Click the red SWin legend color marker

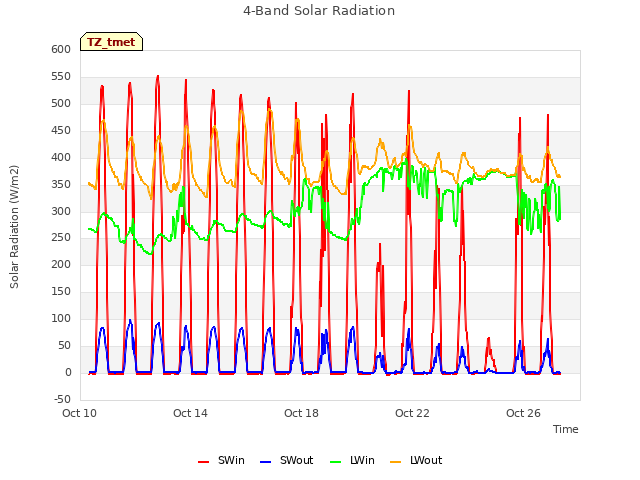203,462
